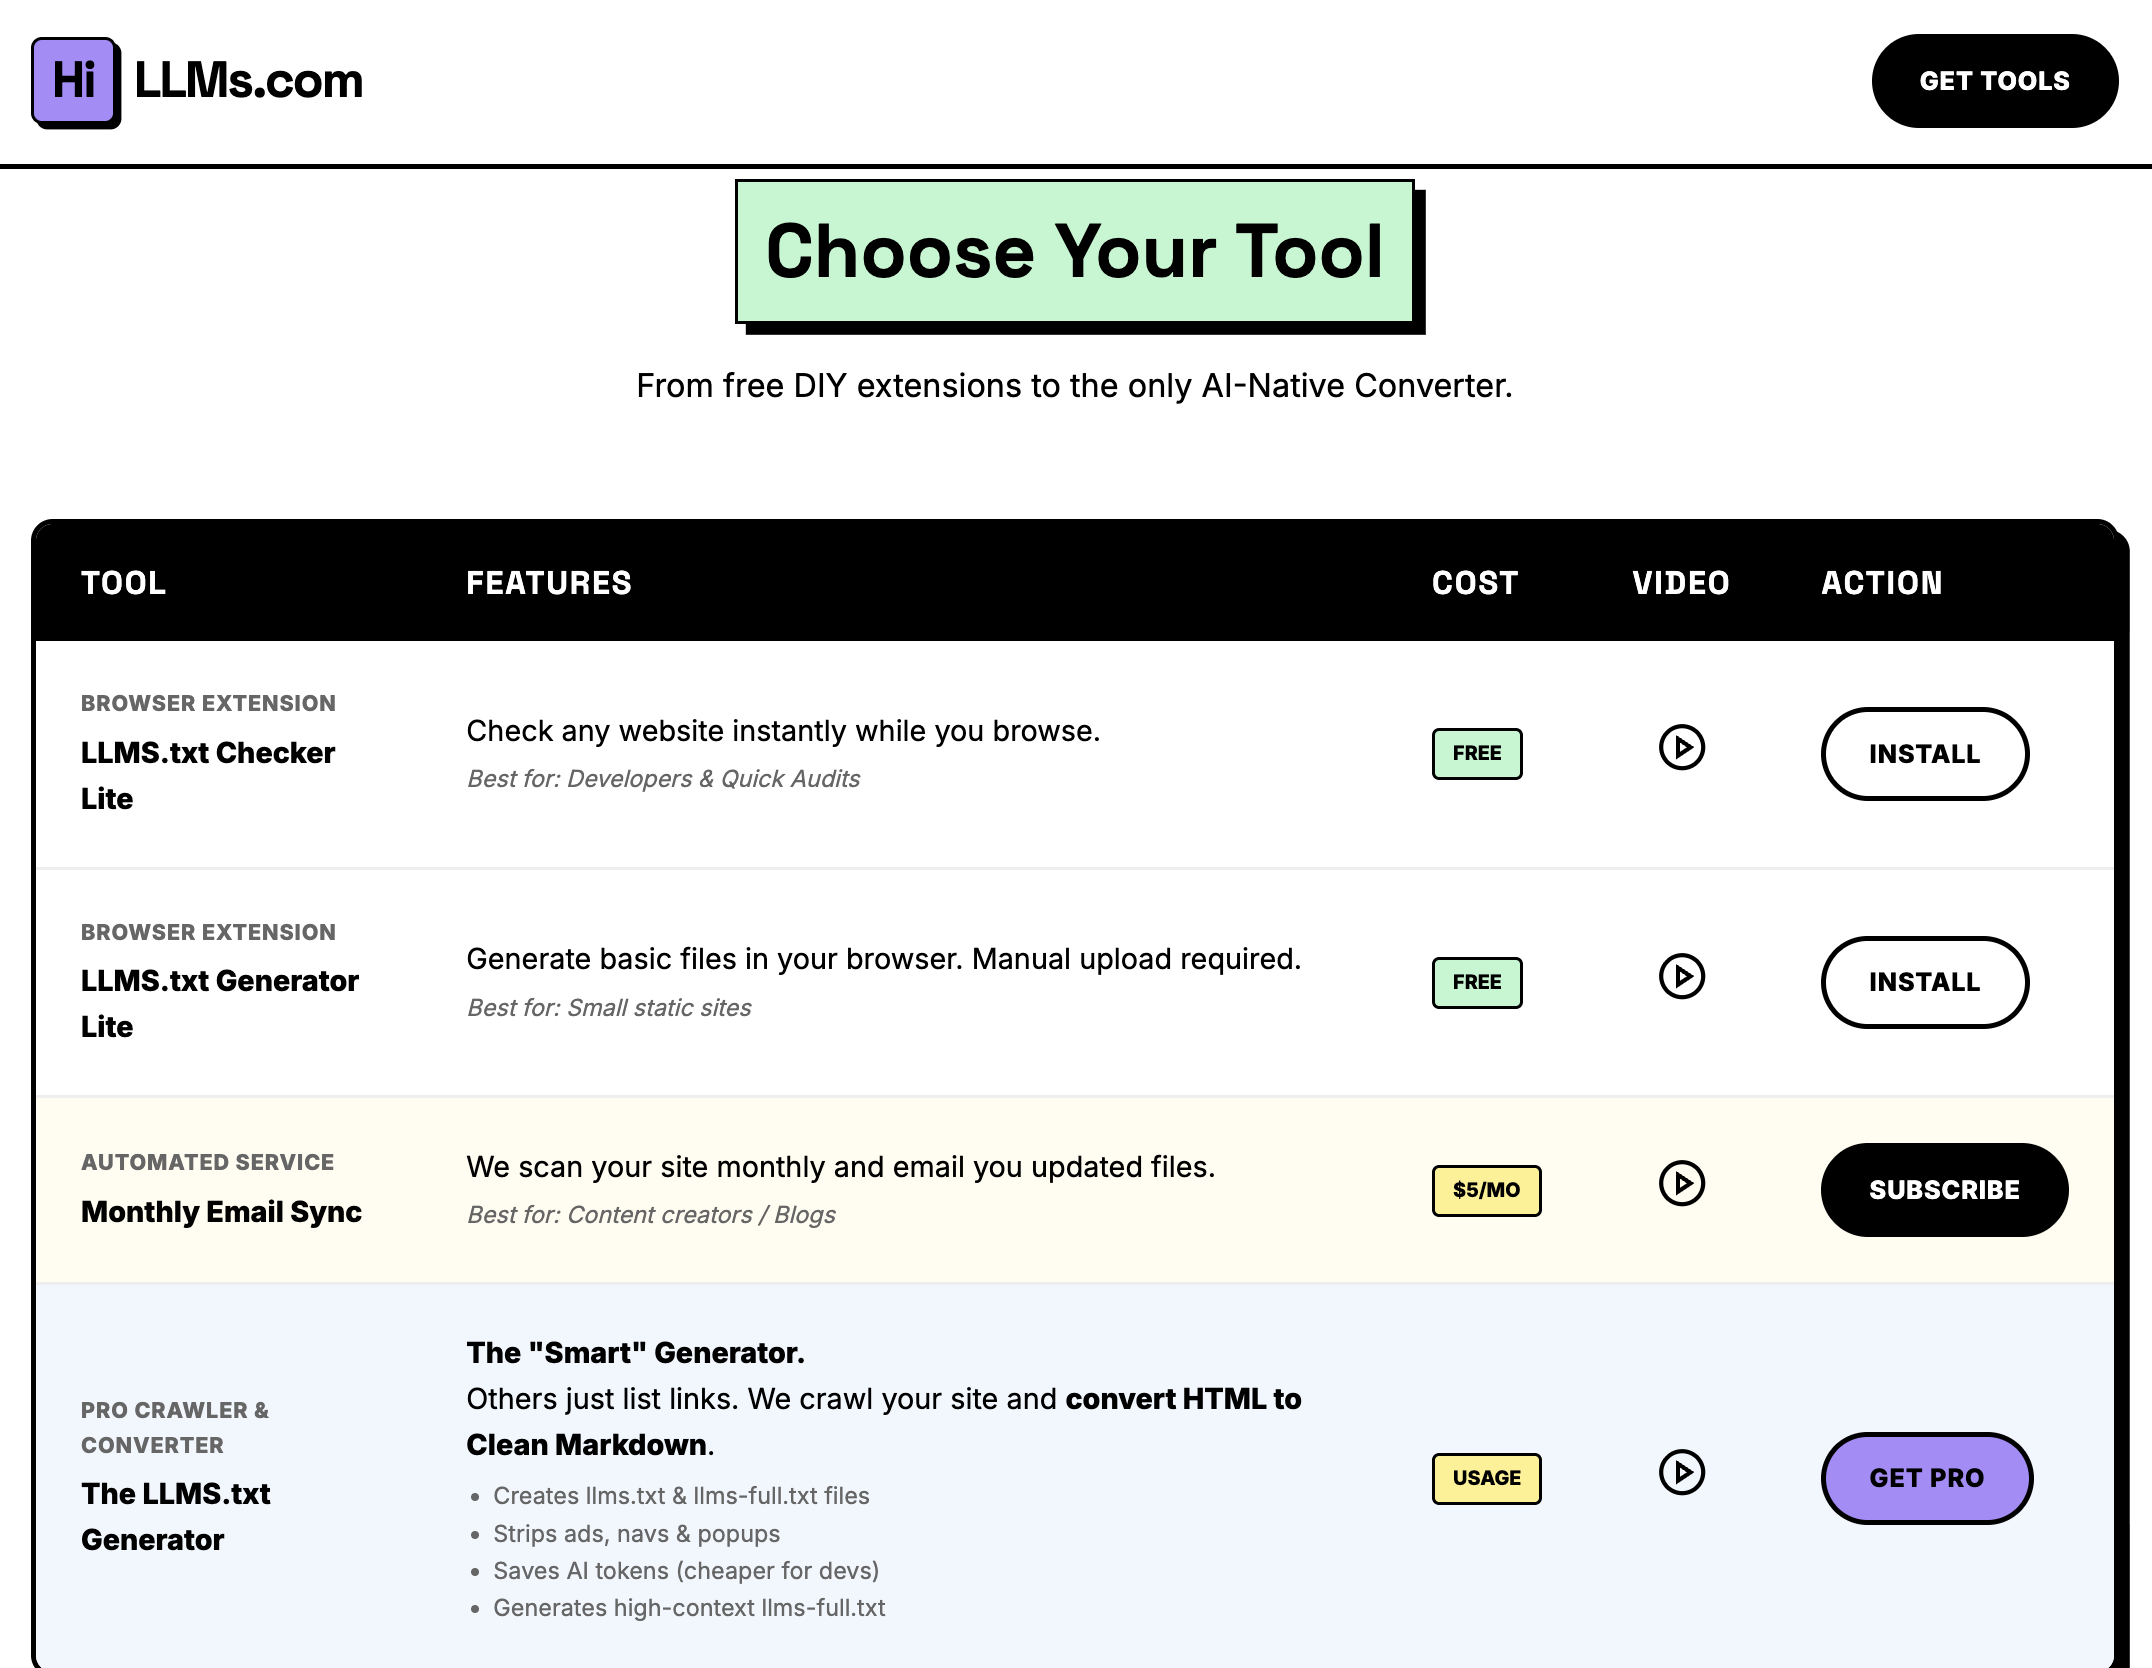The image size is (2152, 1668).
Task: Open the LLMs.com home link
Action: [x=248, y=81]
